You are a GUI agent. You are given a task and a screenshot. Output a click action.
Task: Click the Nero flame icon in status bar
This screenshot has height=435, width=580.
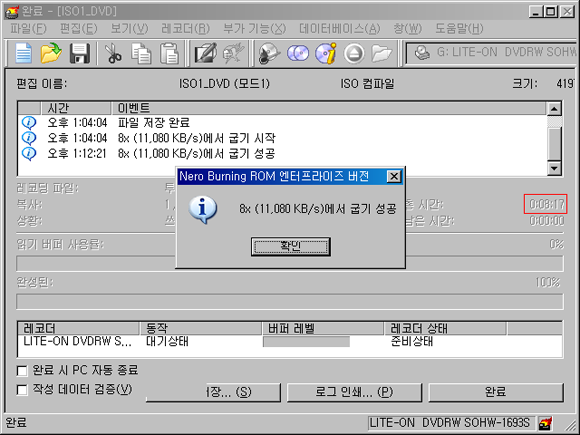click(x=545, y=423)
